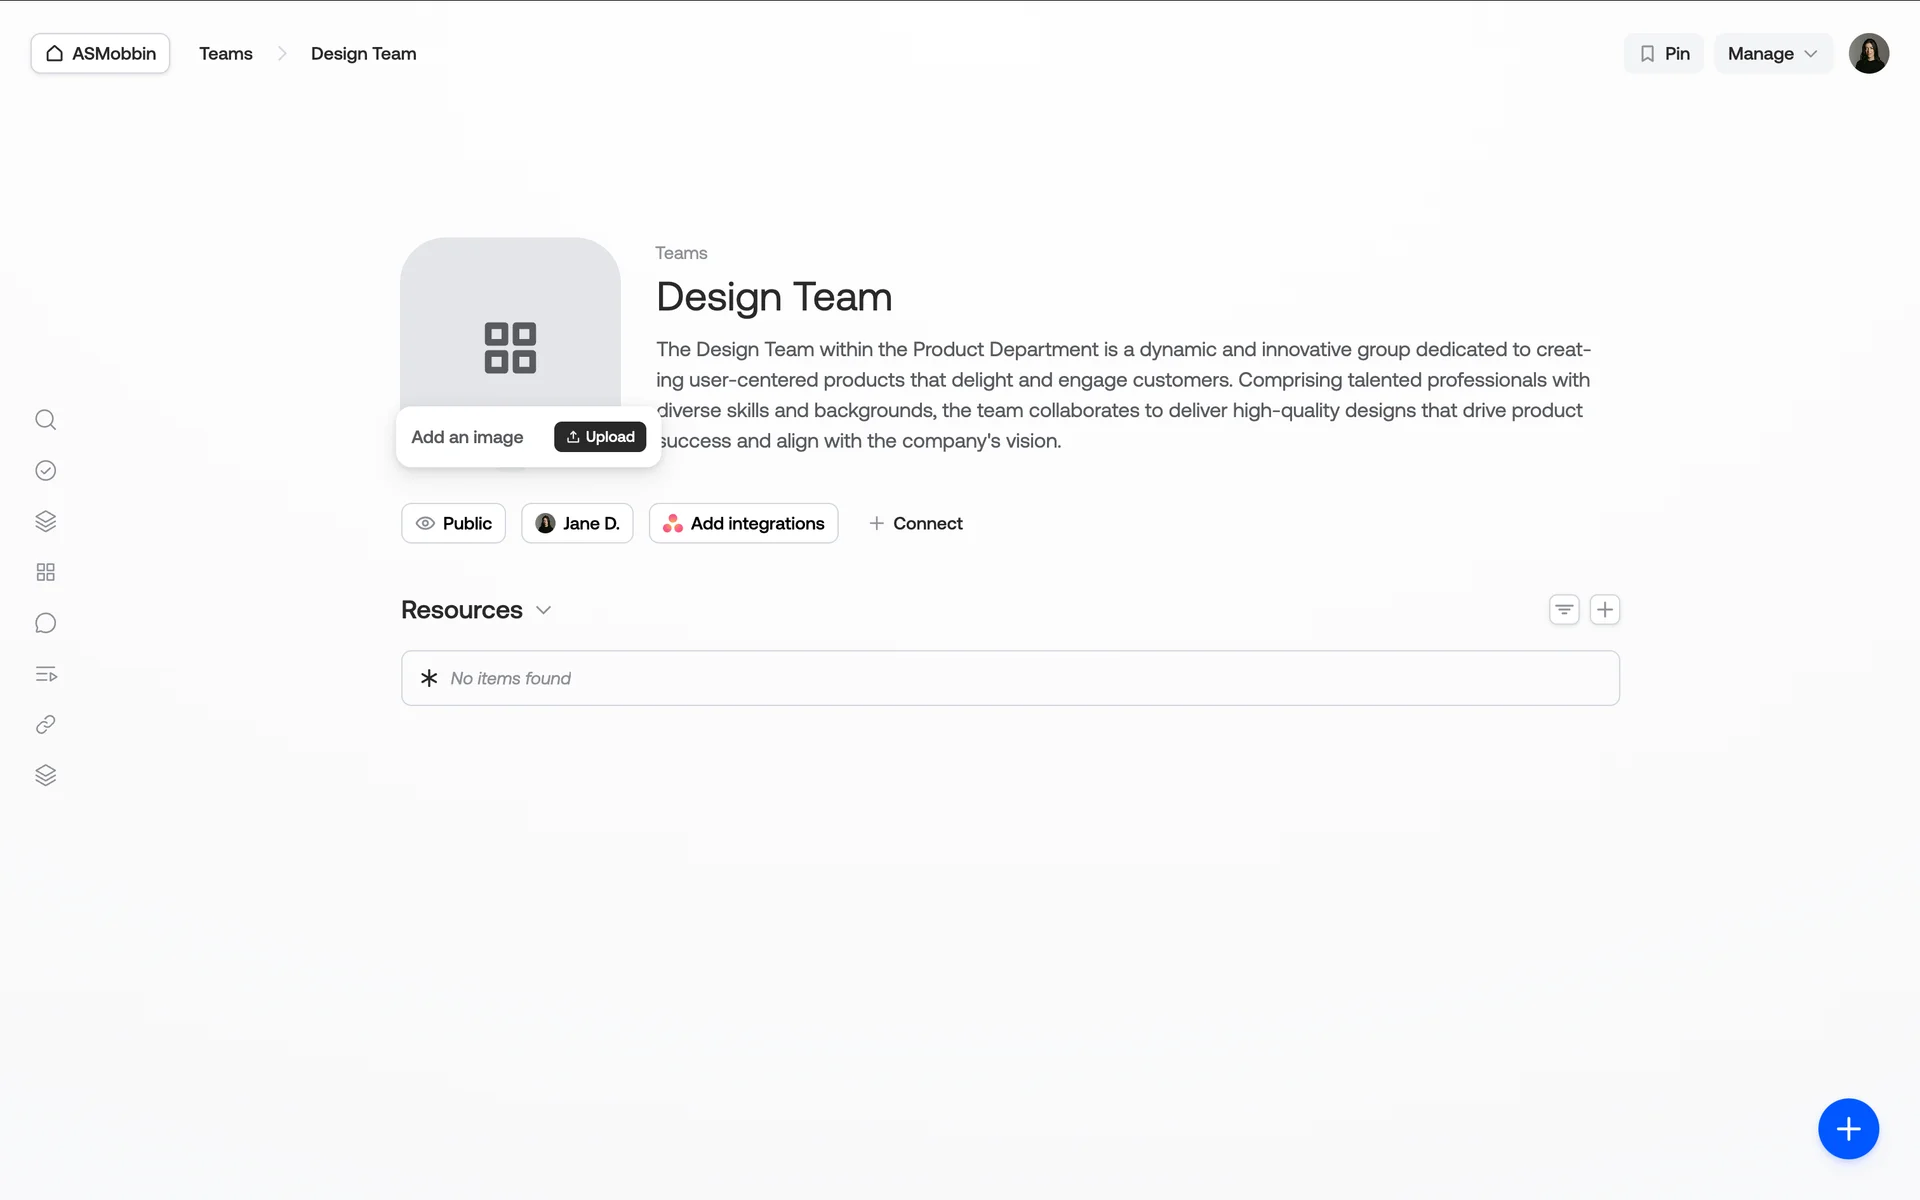Click the Upload image button

pos(600,437)
